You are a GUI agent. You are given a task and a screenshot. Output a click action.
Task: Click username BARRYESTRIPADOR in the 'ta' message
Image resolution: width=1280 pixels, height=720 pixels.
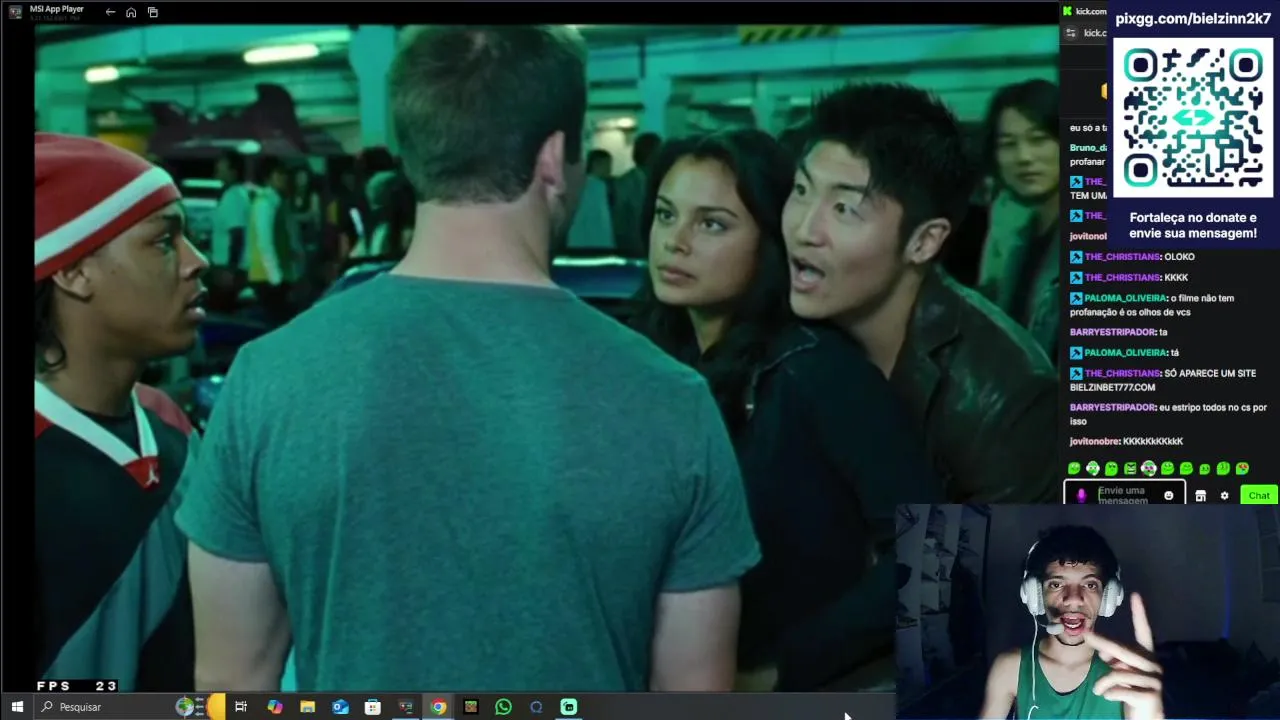[x=1113, y=332]
